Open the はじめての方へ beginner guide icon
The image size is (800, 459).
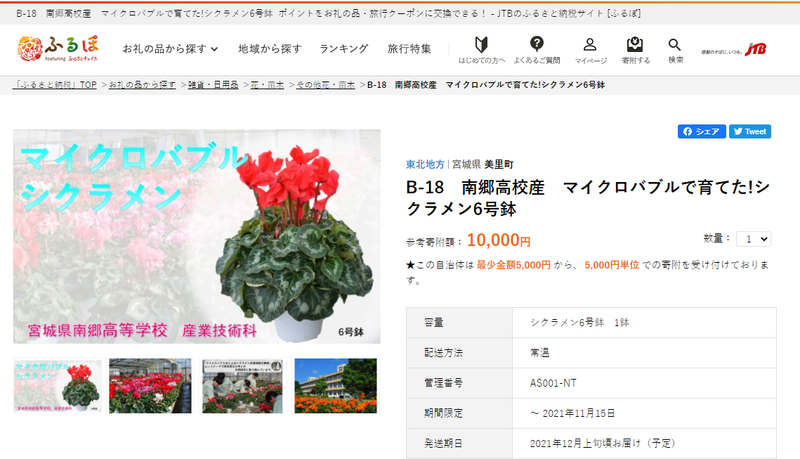coord(481,50)
